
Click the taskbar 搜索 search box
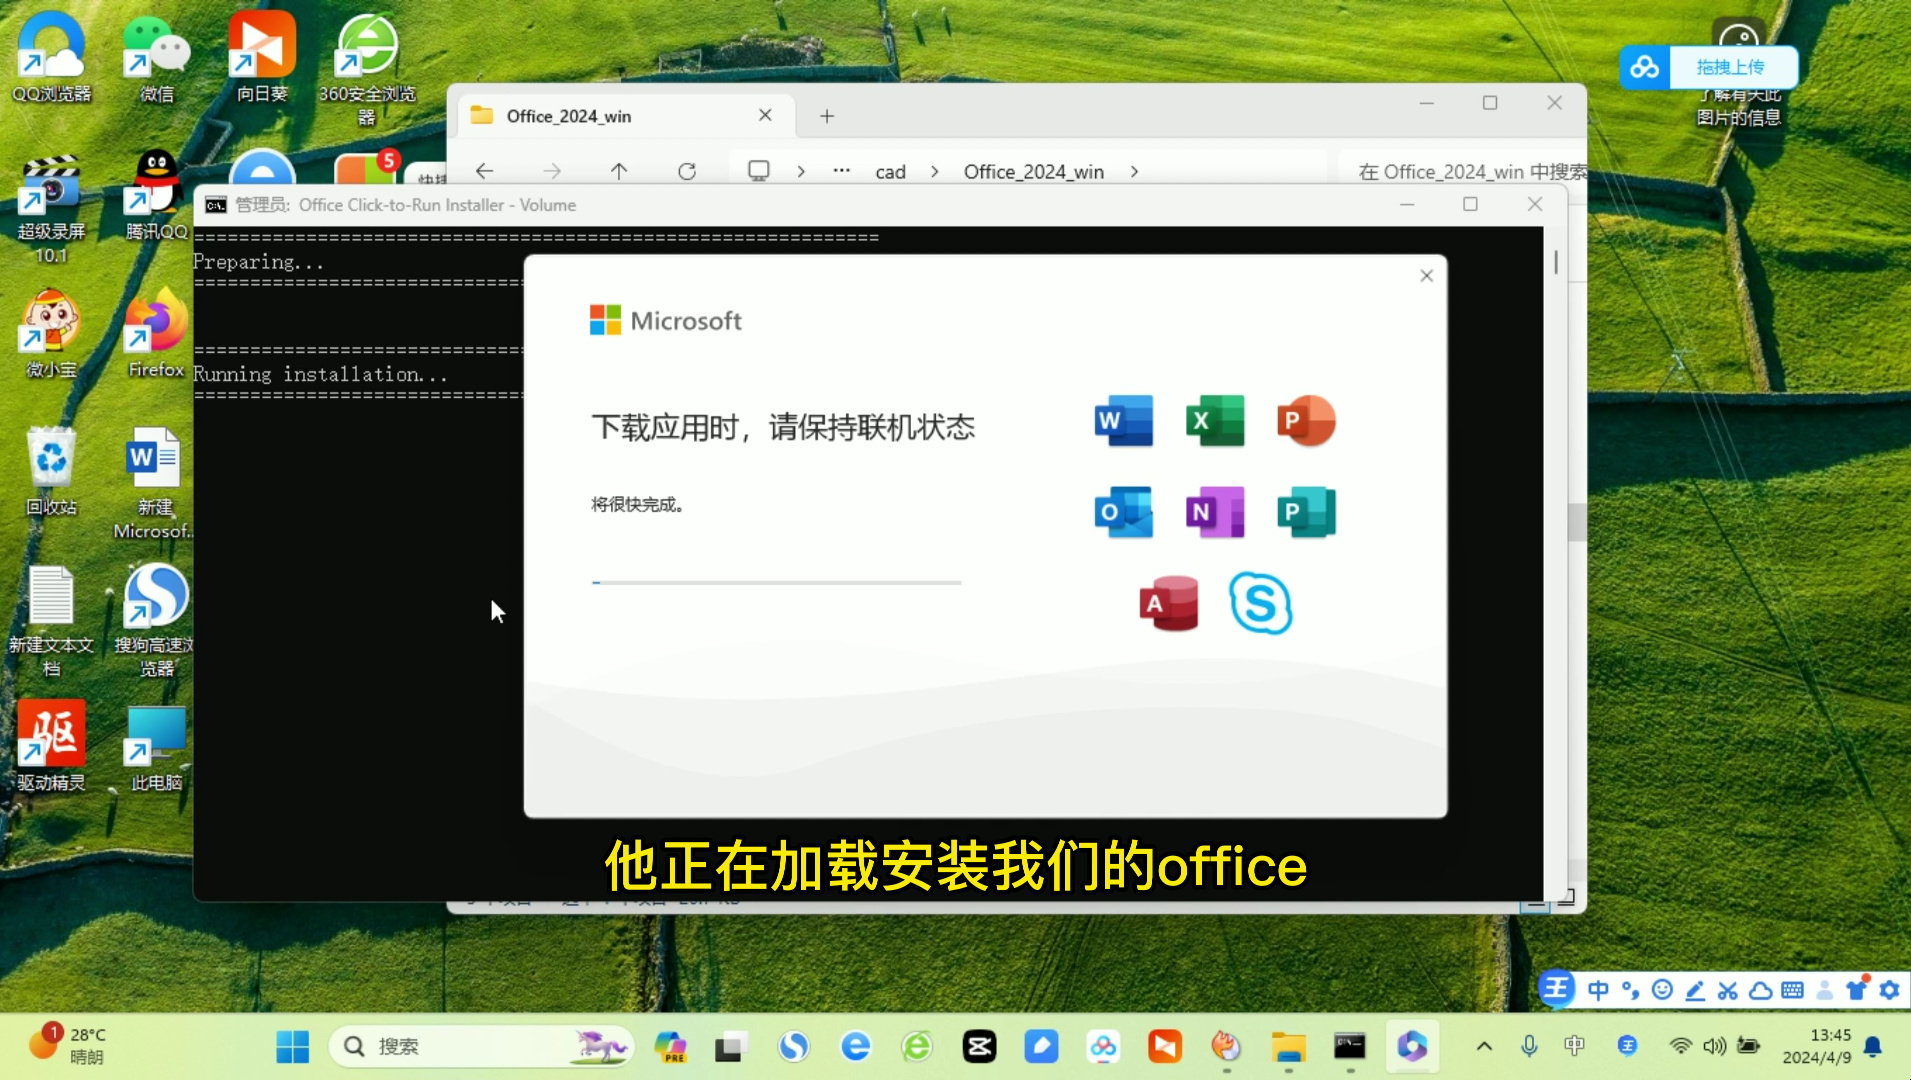[x=481, y=1047]
